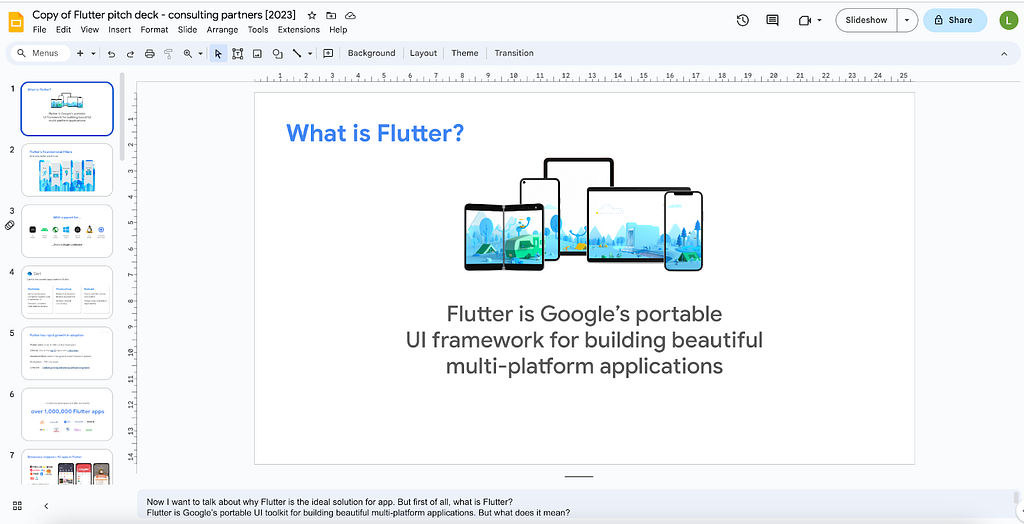
Task: View cloud save status icon
Action: pyautogui.click(x=350, y=15)
